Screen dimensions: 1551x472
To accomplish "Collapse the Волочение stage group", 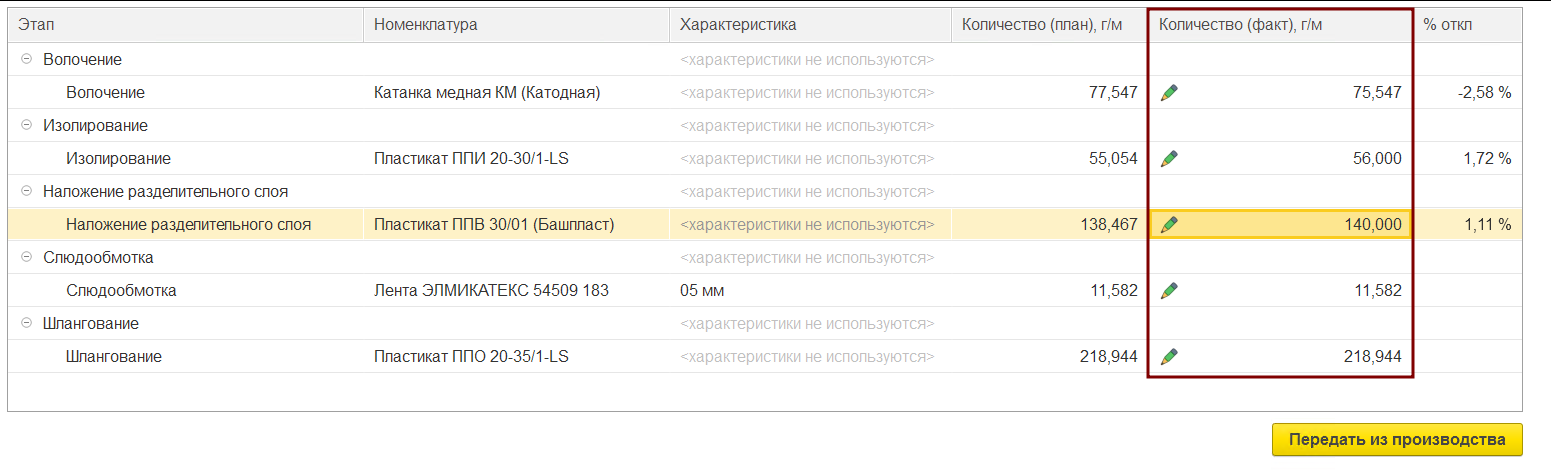I will click(26, 60).
